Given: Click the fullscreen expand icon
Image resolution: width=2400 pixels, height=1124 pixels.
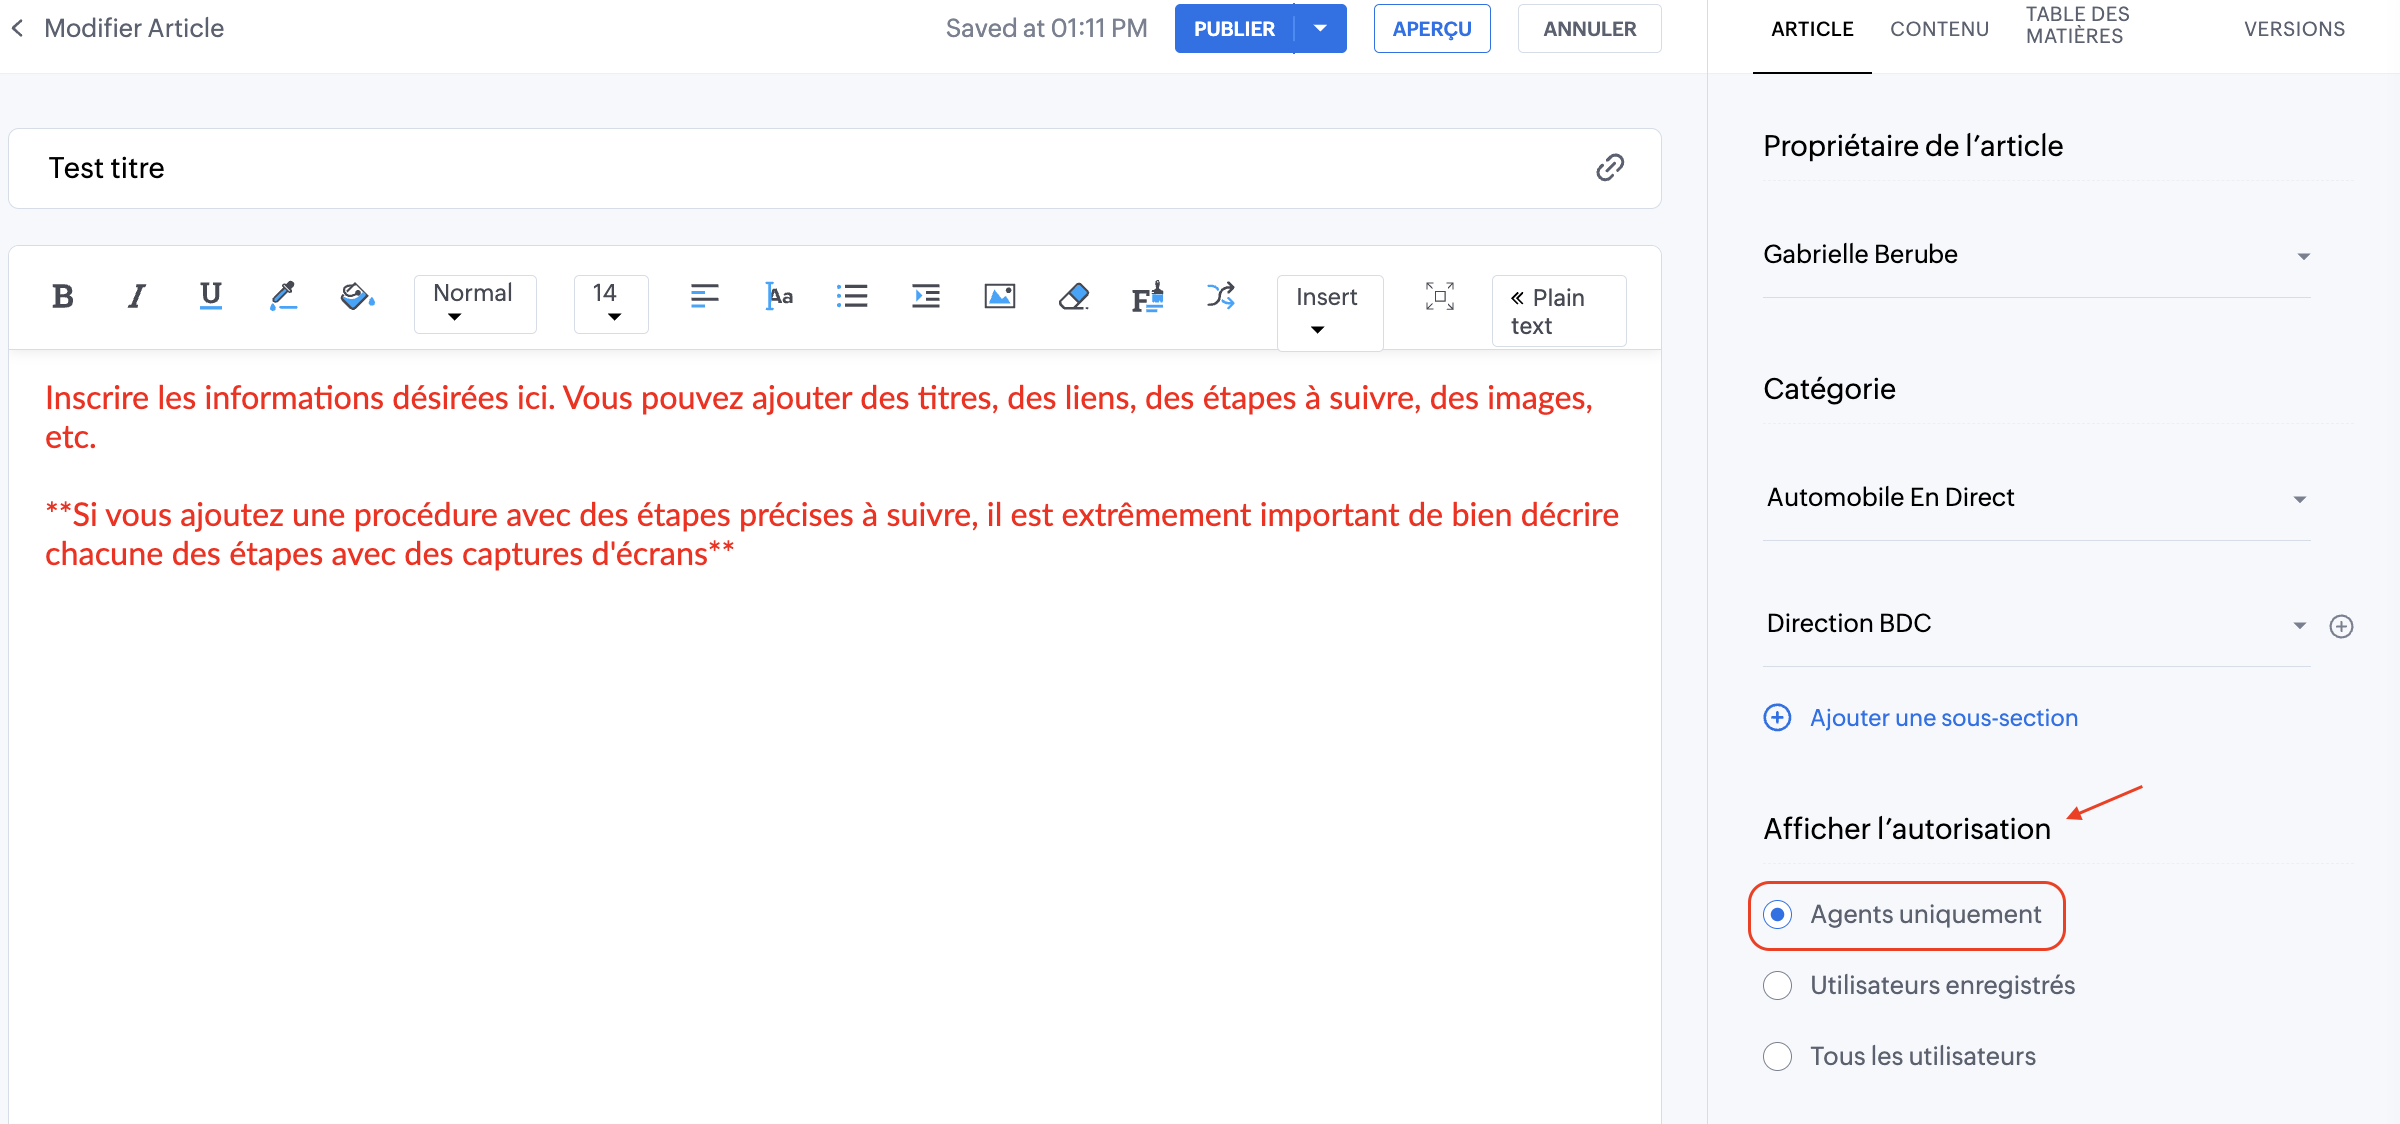Looking at the screenshot, I should [1439, 296].
